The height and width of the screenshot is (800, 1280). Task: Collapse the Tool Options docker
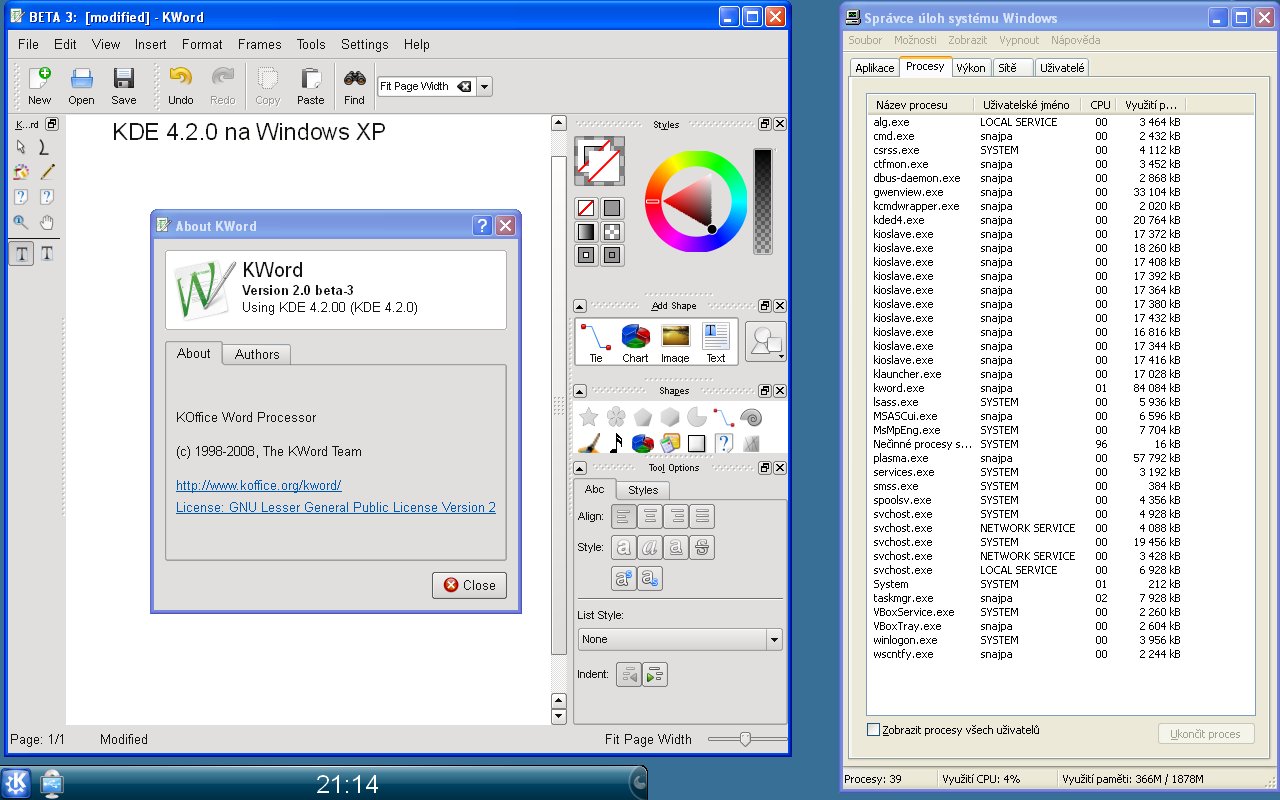tap(580, 467)
